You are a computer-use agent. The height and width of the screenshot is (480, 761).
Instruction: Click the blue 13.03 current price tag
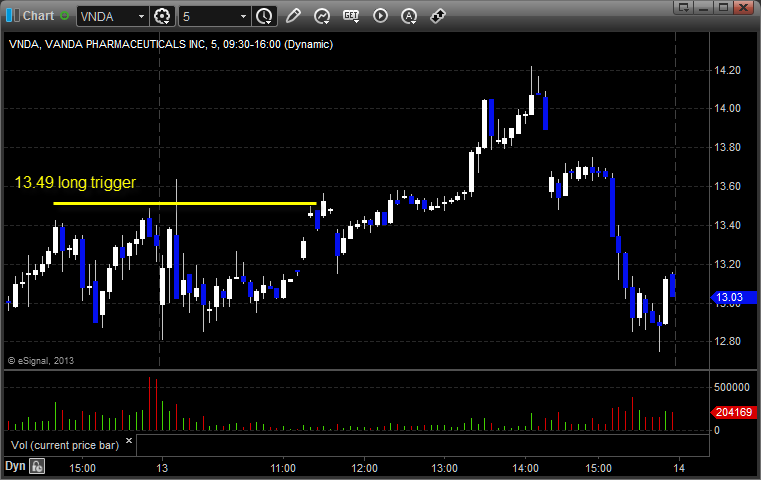point(733,297)
